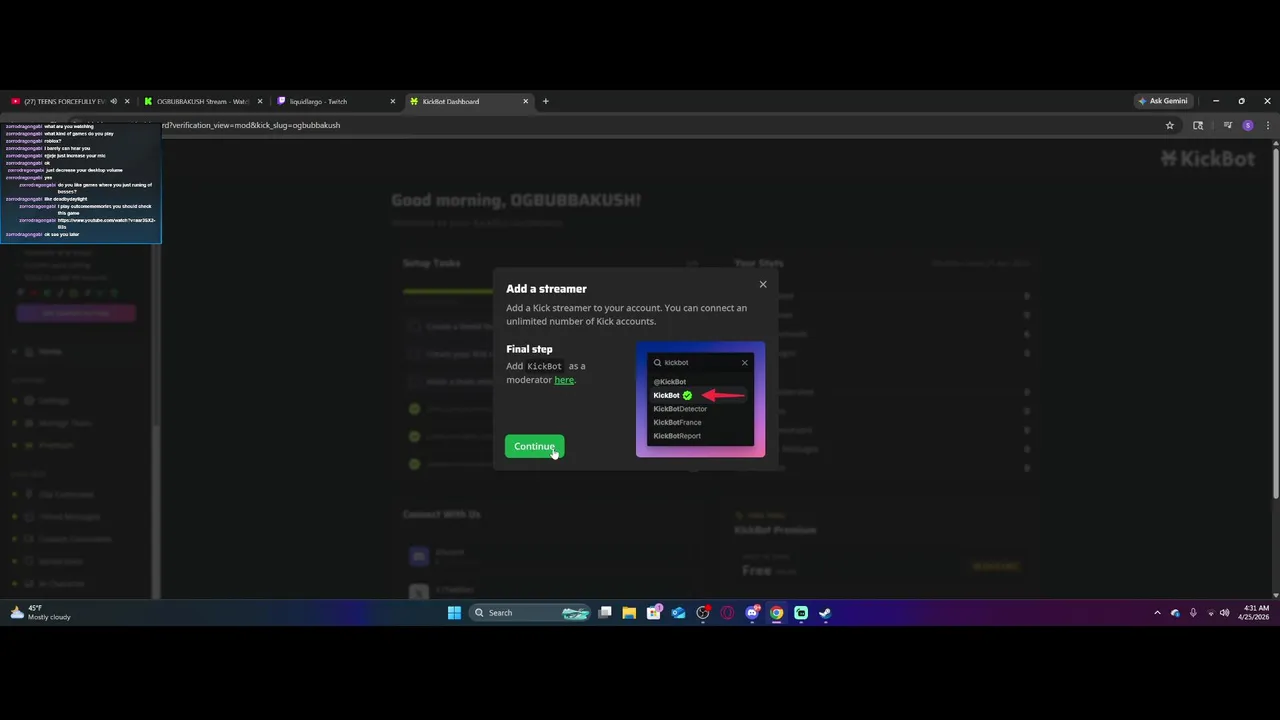Viewport: 1280px width, 720px height.
Task: Close the OGBUBBAKUSH Stream tab
Action: tap(260, 101)
